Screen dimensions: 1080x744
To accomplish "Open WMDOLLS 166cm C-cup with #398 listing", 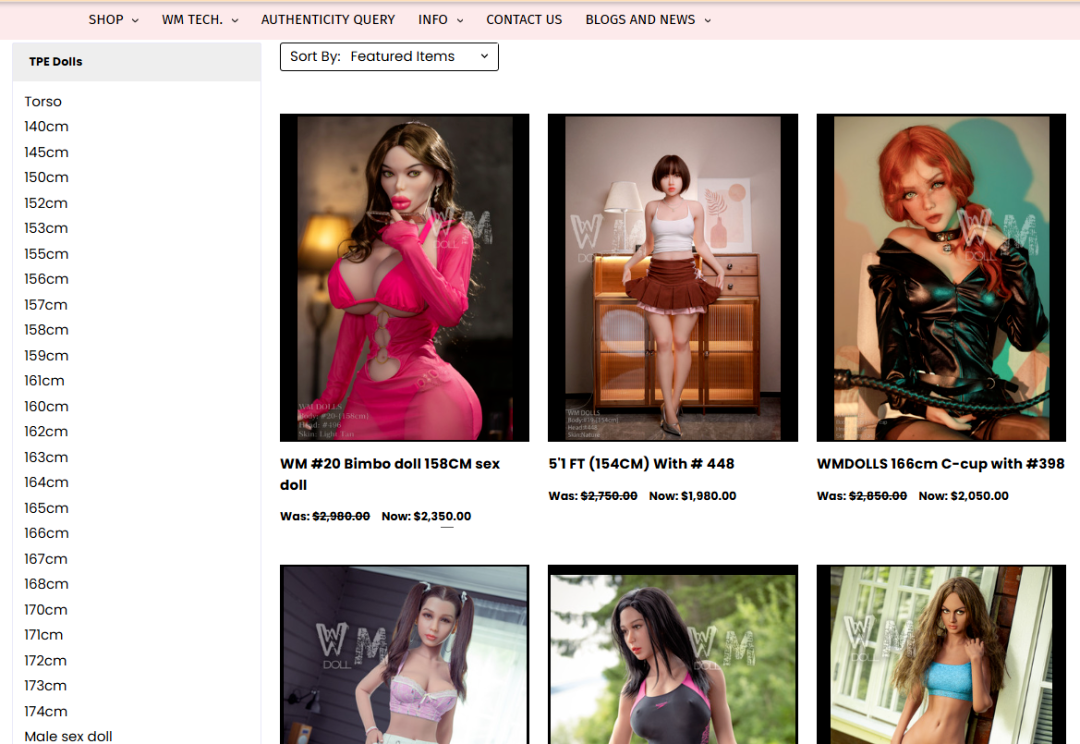I will [x=940, y=464].
